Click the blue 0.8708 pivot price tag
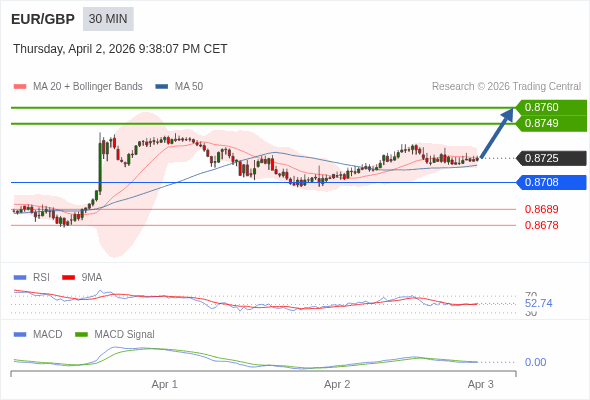 point(552,182)
